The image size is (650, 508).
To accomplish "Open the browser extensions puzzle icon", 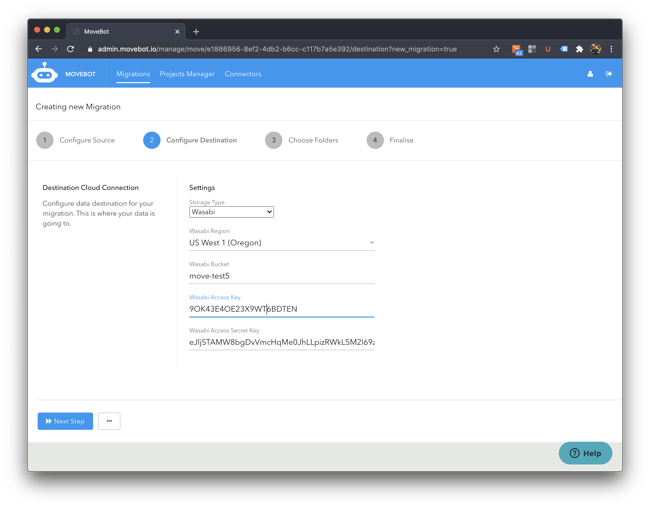I will (x=579, y=49).
